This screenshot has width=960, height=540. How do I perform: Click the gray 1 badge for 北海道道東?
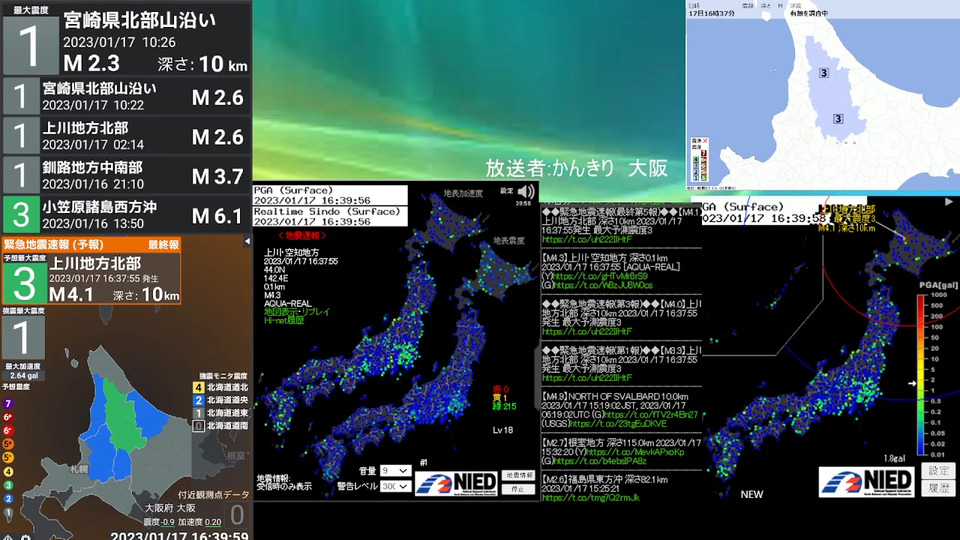198,413
